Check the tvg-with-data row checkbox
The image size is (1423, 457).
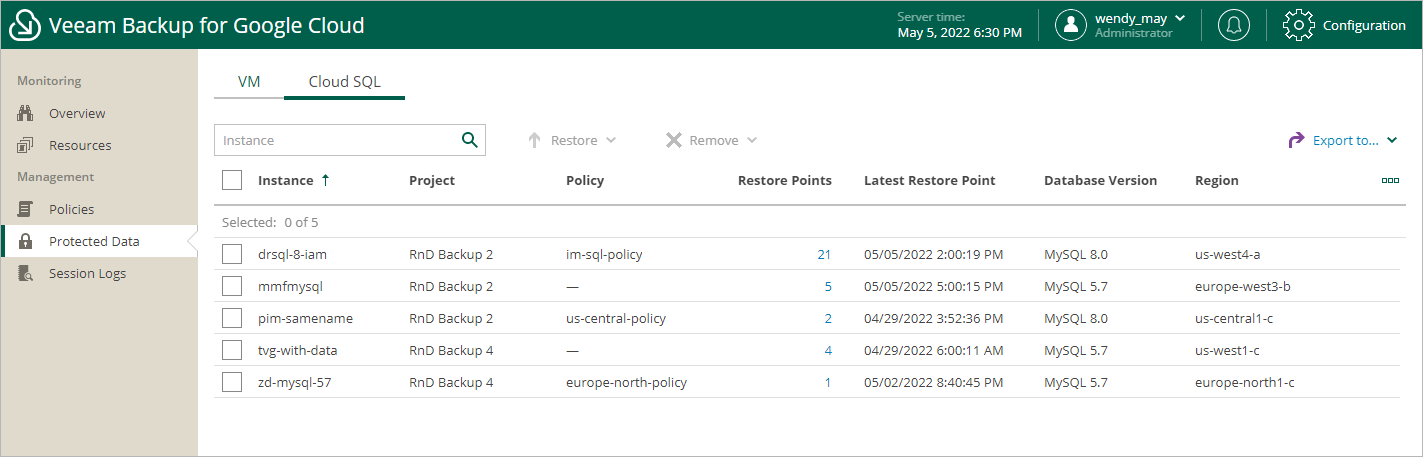pyautogui.click(x=232, y=350)
